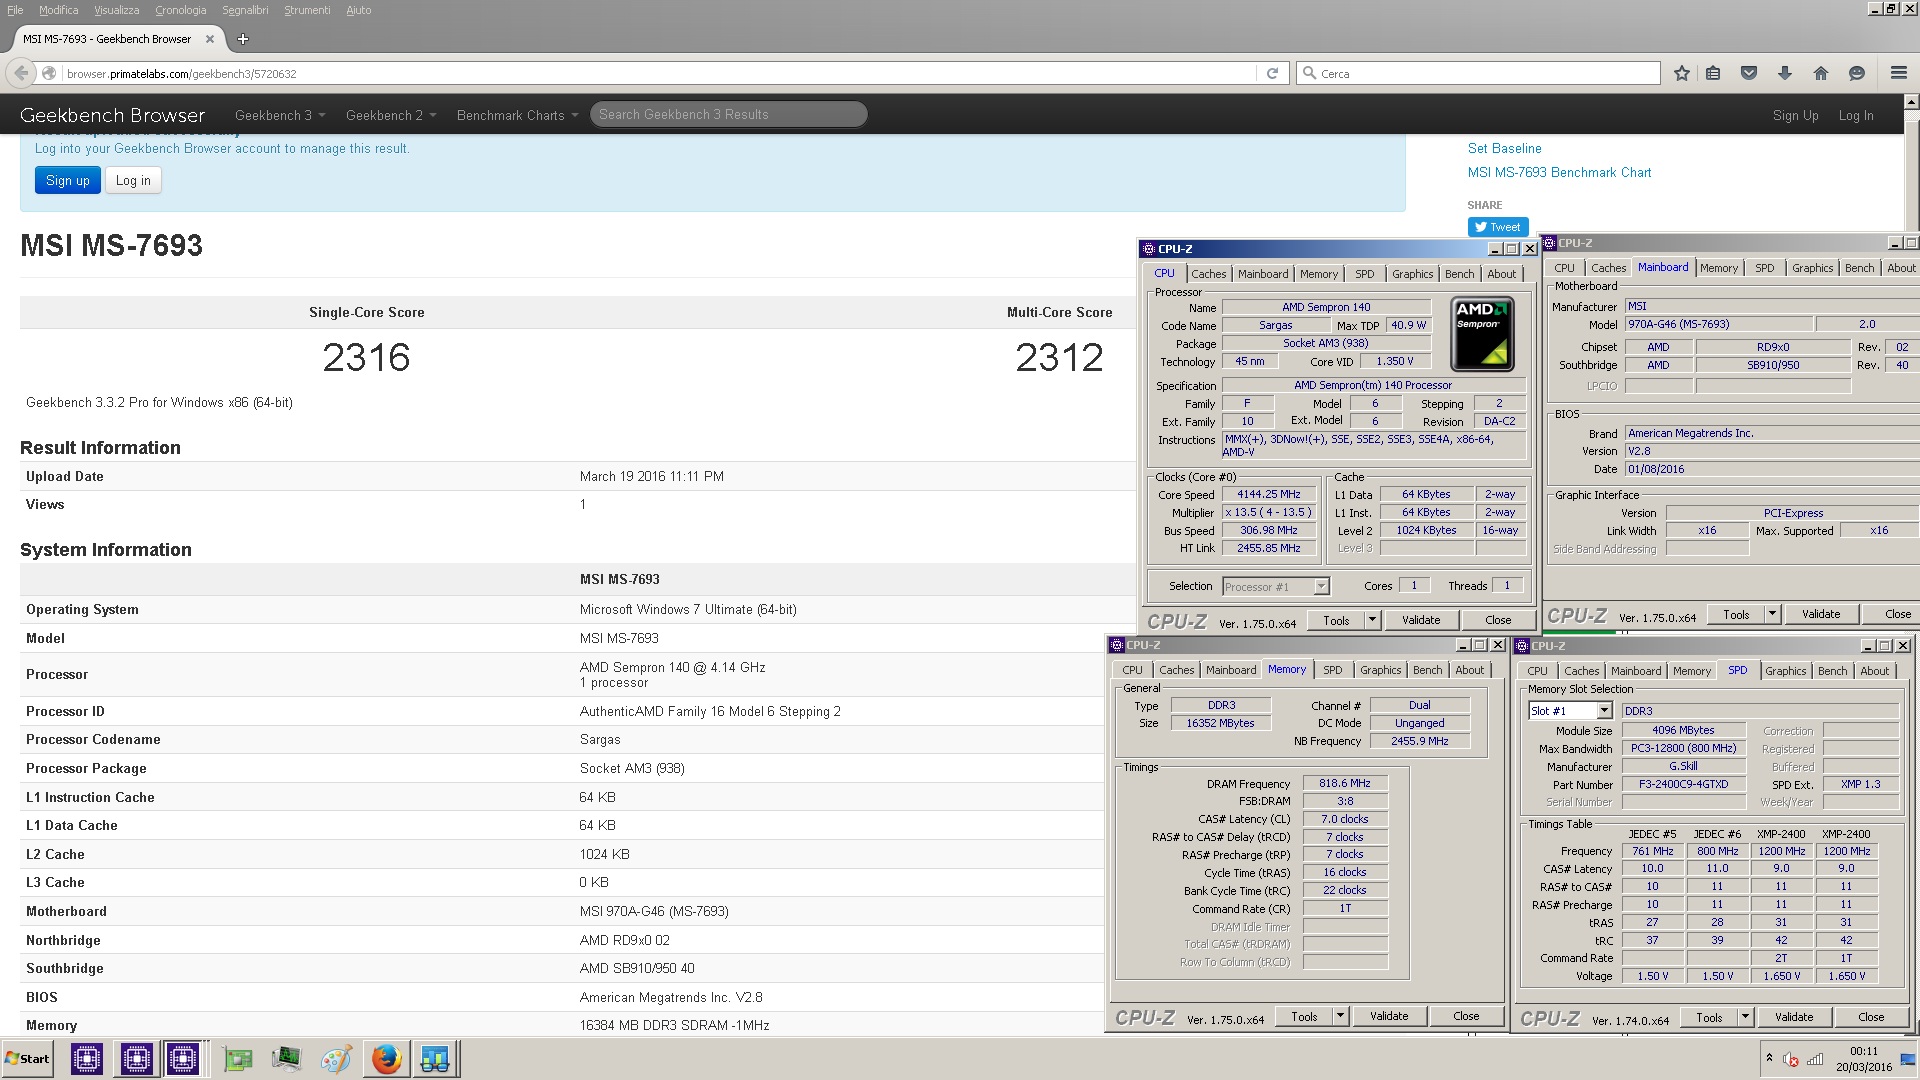Click Validate in CPU-Z SPD window
This screenshot has height=1080, width=1920.
1793,1017
